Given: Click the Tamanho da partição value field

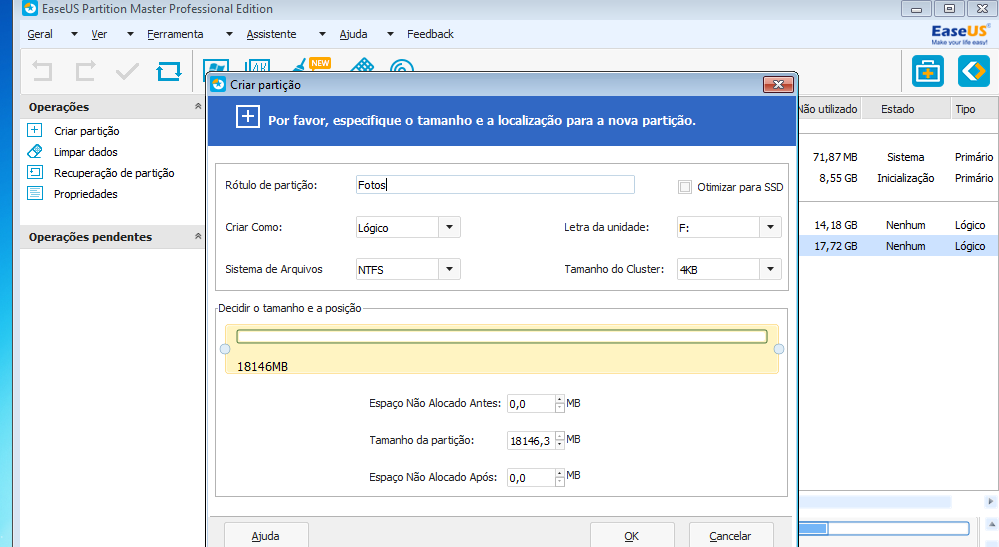Looking at the screenshot, I should coord(531,441).
